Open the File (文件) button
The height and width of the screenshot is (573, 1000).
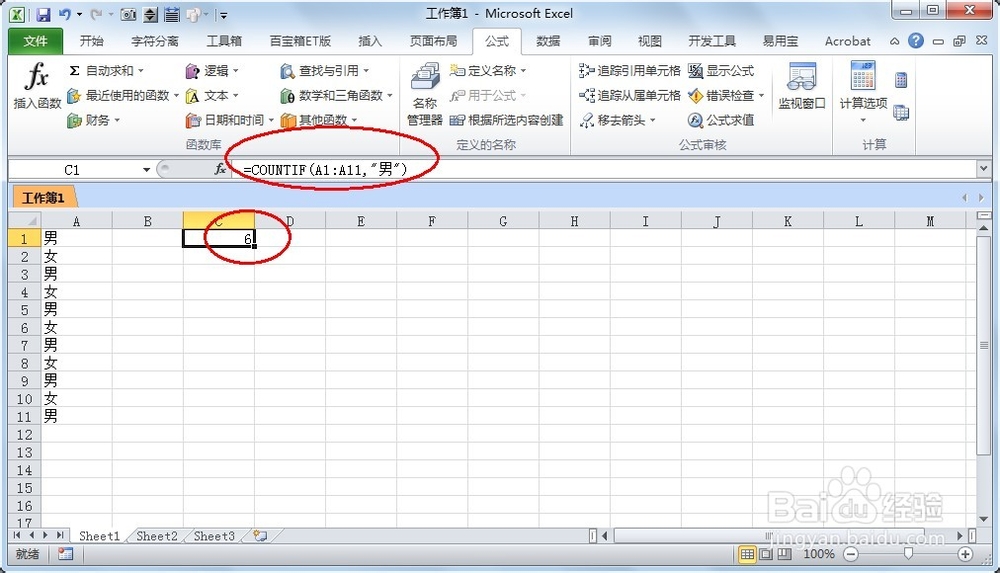(x=35, y=41)
